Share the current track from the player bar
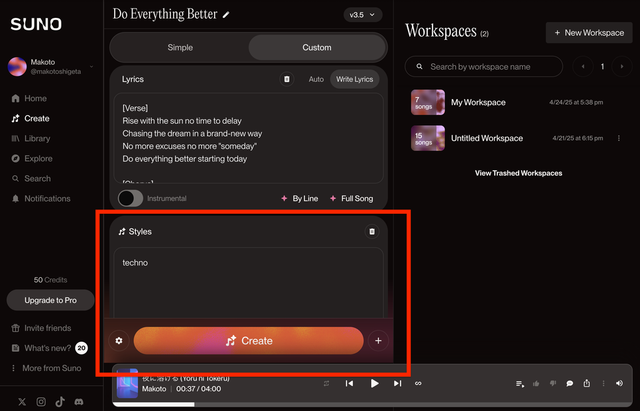The height and width of the screenshot is (411, 640). click(x=587, y=383)
